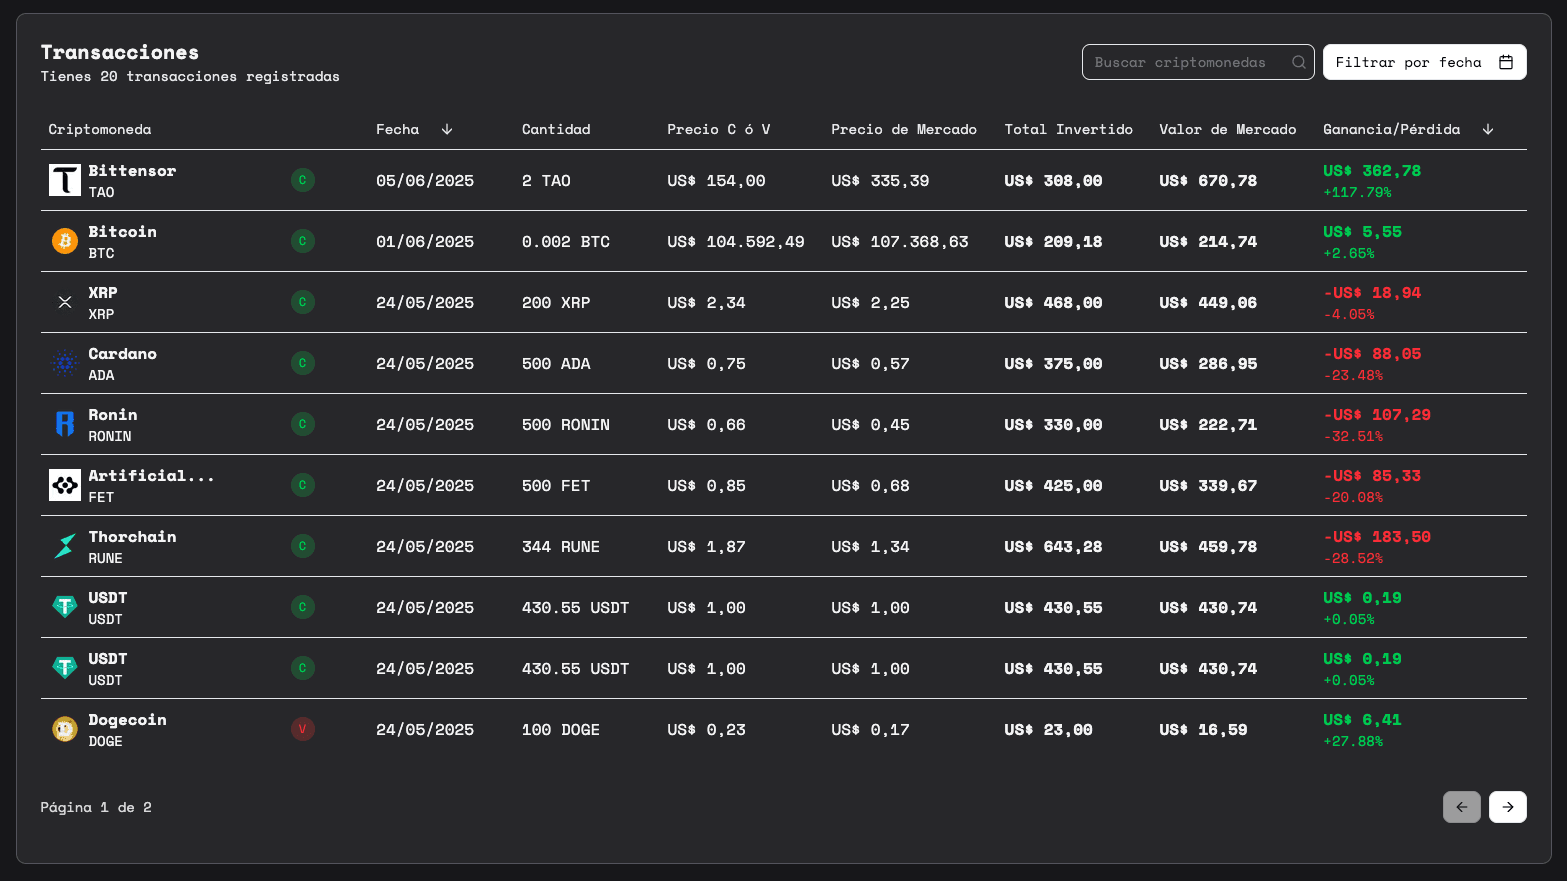Click the 200 XRP quantity cell
Image resolution: width=1567 pixels, height=881 pixels.
556,303
